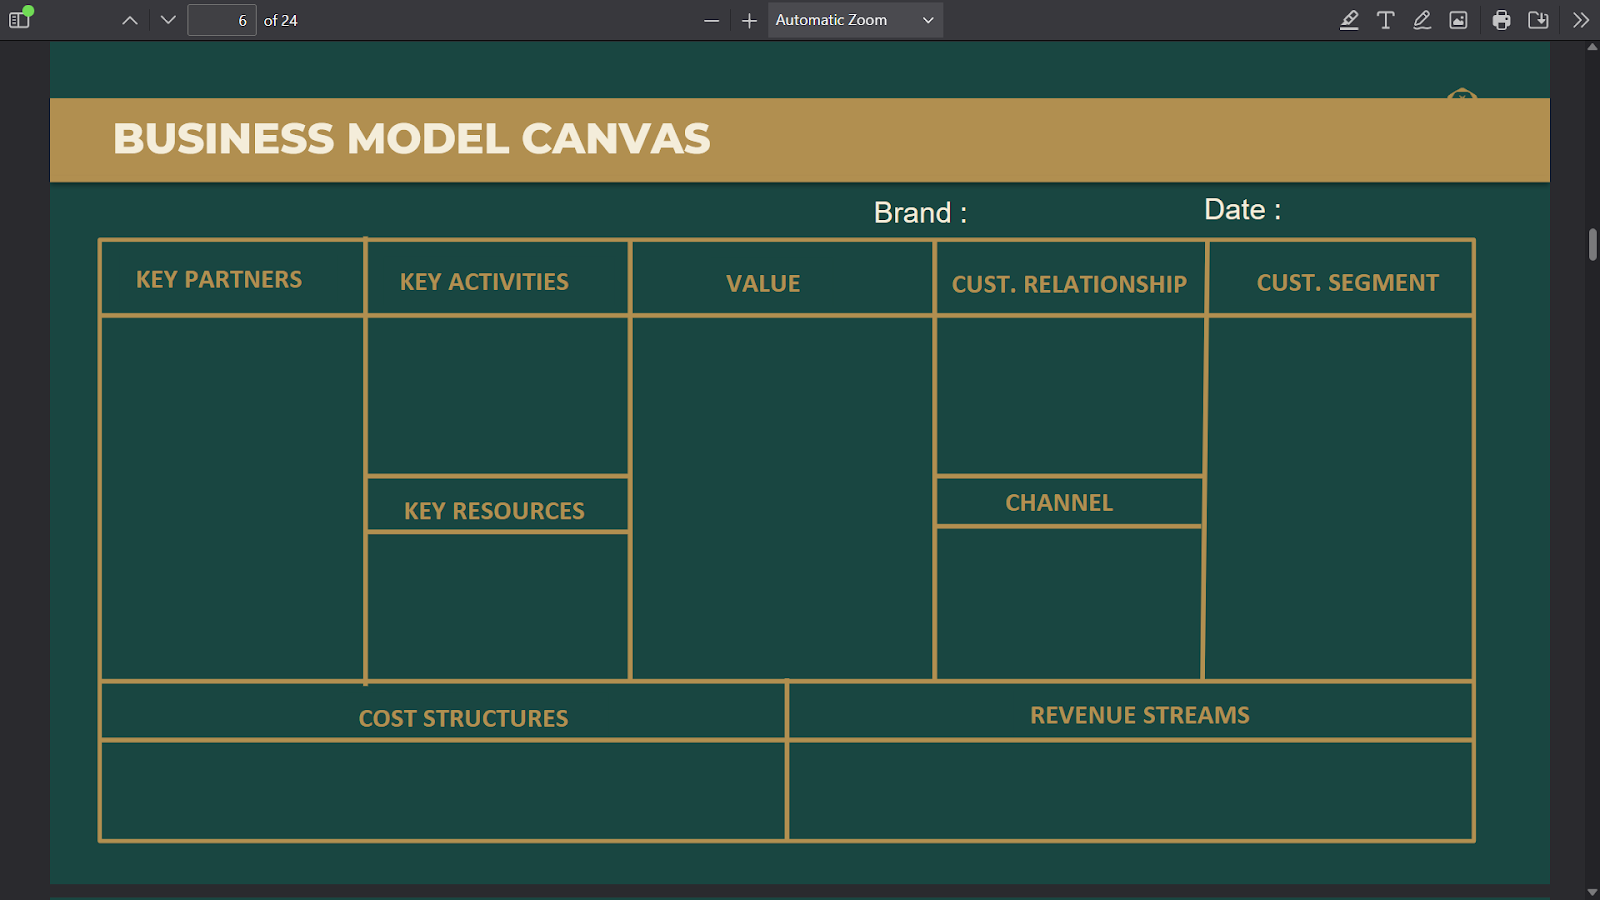Viewport: 1600px width, 900px height.
Task: Open the tools menu chevrons
Action: pos(1581,20)
